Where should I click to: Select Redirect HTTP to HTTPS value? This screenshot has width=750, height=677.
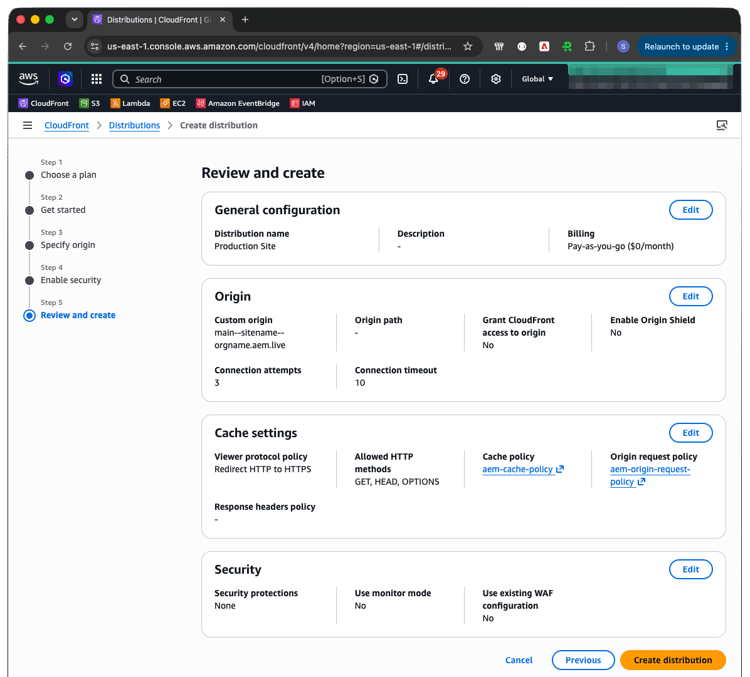263,469
